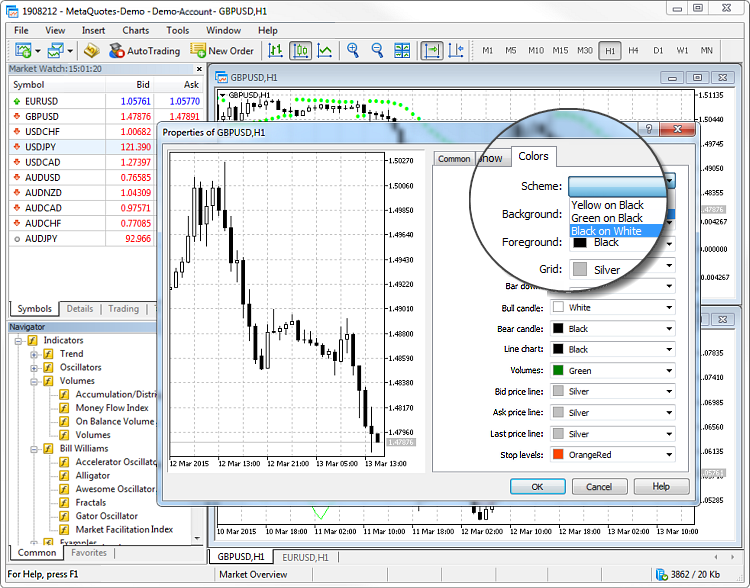Select the H4 timeframe

[x=633, y=50]
